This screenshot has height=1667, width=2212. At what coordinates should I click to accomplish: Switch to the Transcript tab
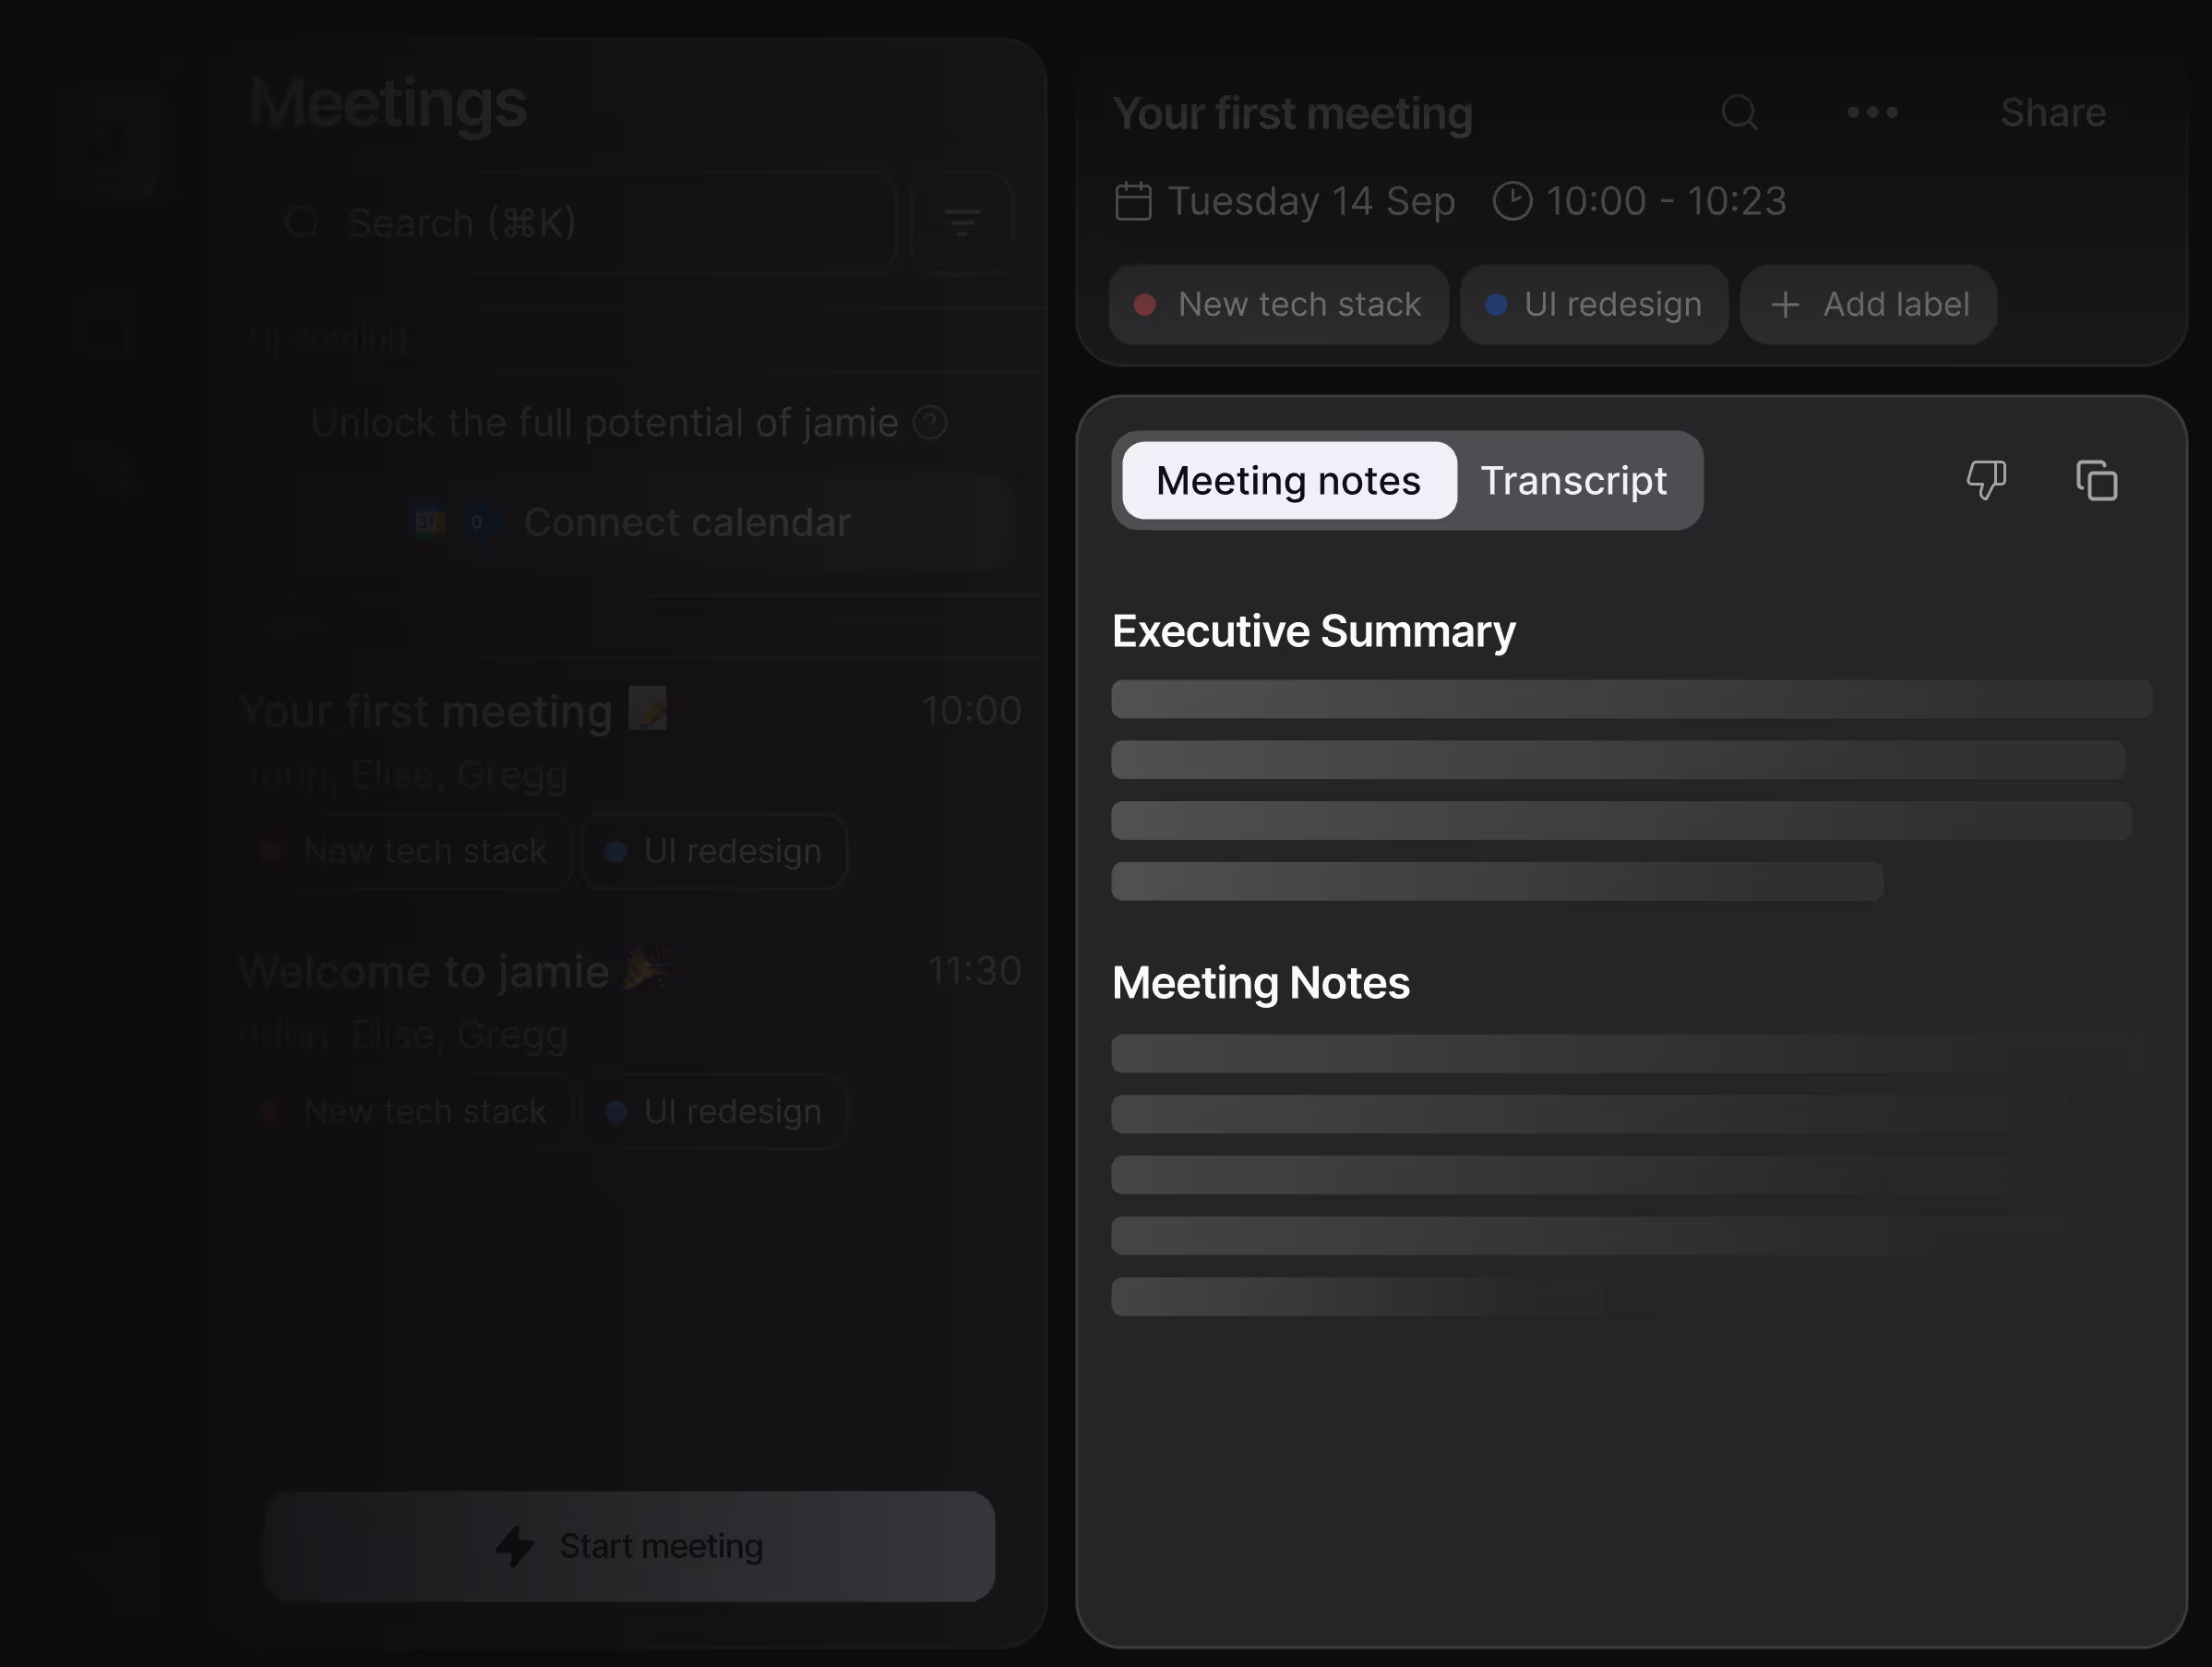point(1574,480)
